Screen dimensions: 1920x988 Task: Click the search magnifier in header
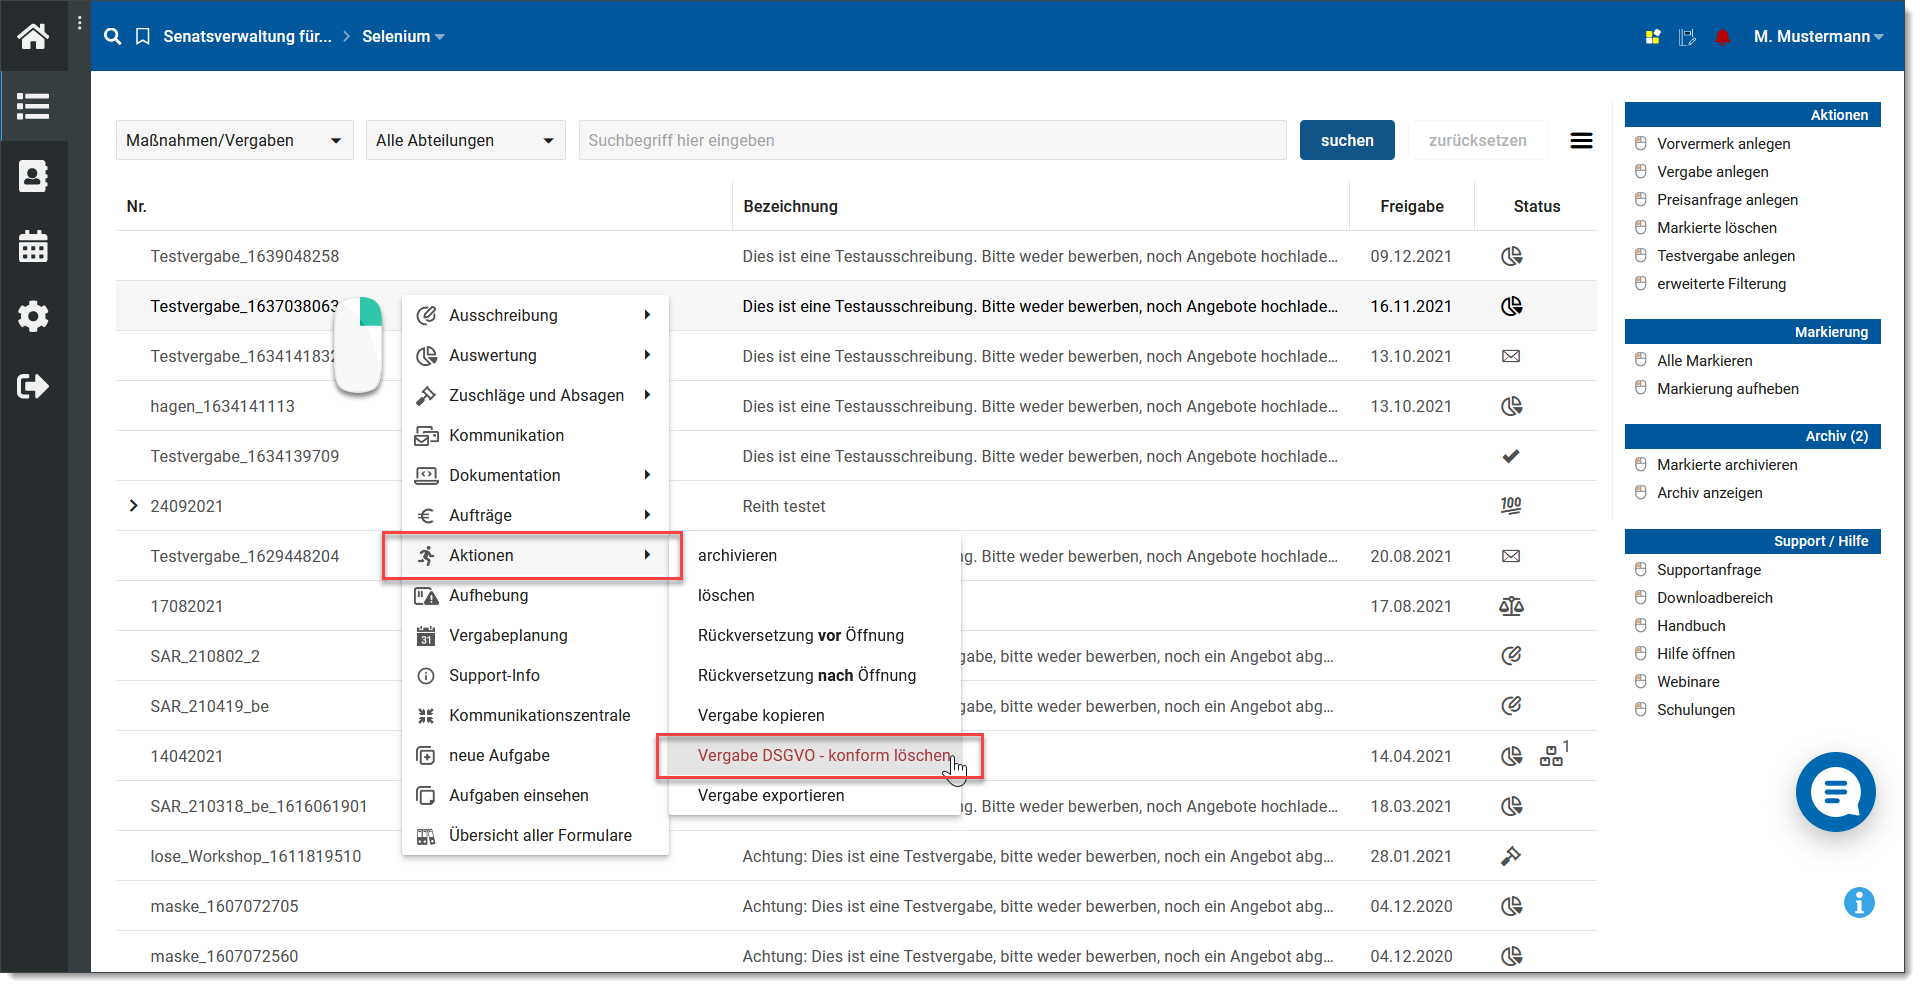click(x=113, y=36)
